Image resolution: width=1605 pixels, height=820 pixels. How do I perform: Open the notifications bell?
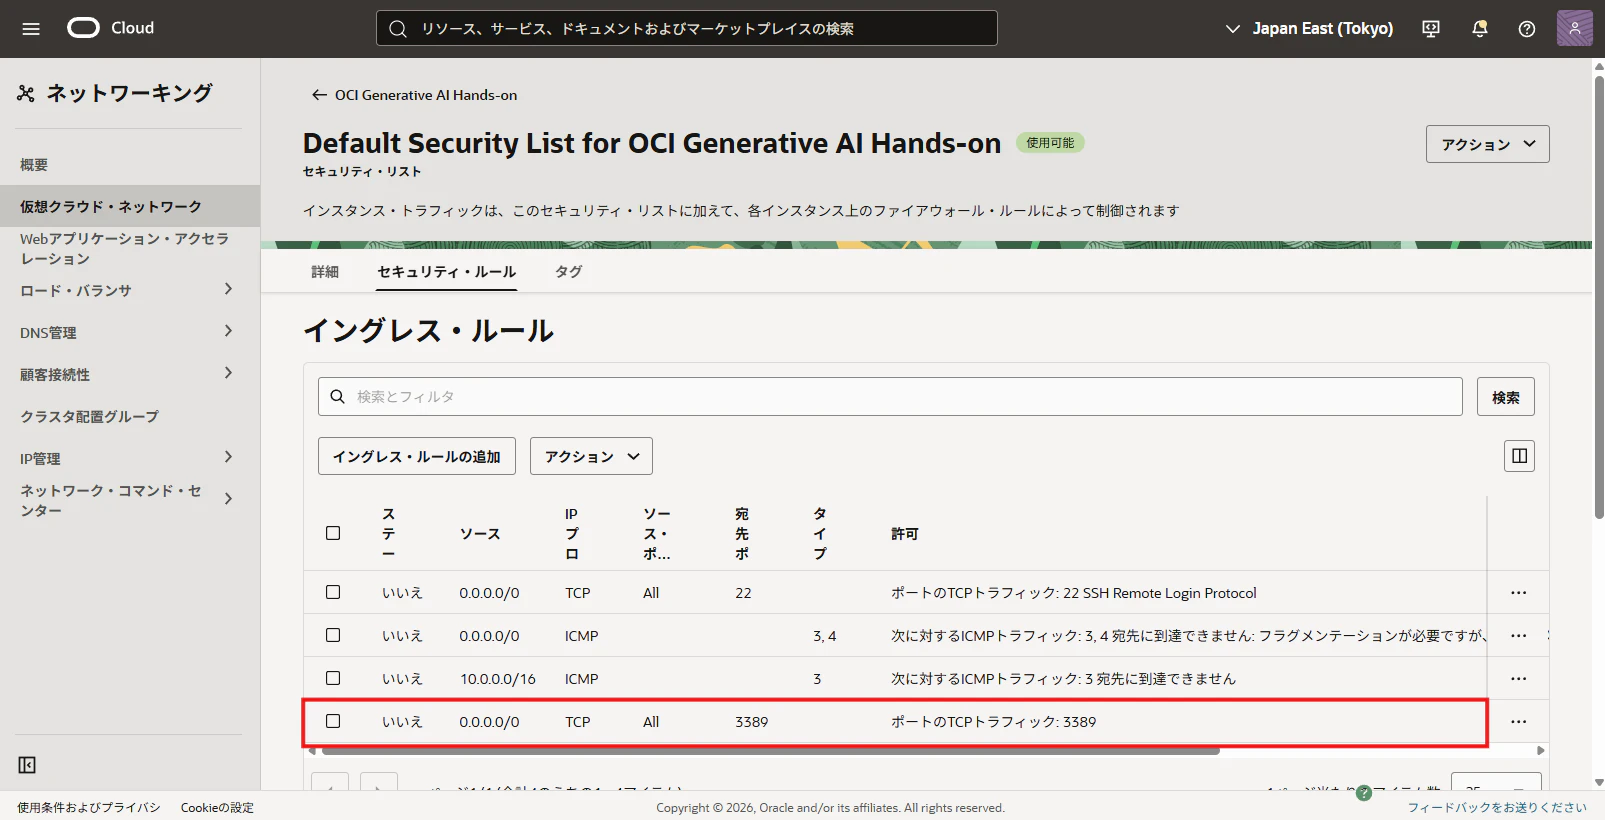point(1479,29)
